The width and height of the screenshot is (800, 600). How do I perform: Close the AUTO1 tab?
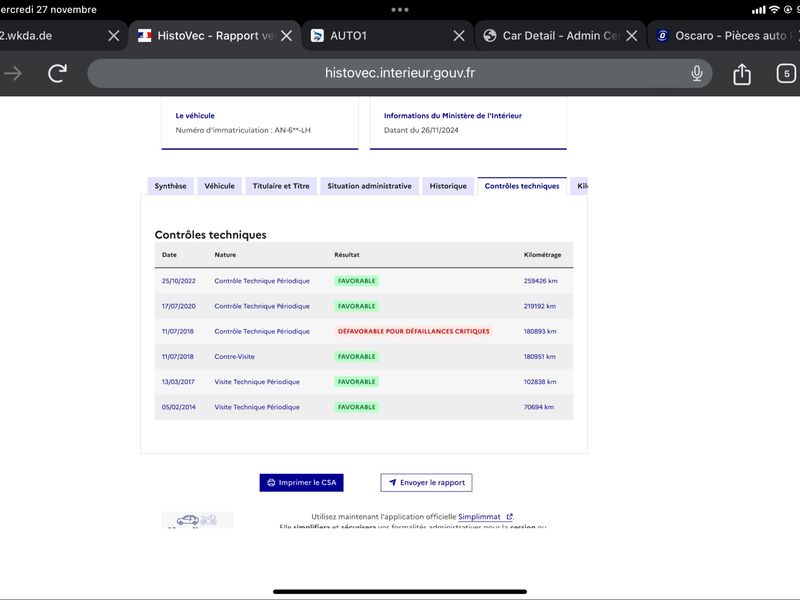[x=459, y=36]
